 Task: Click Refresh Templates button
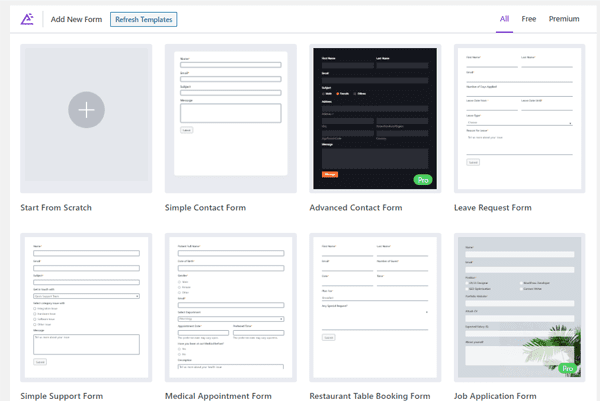pos(143,20)
